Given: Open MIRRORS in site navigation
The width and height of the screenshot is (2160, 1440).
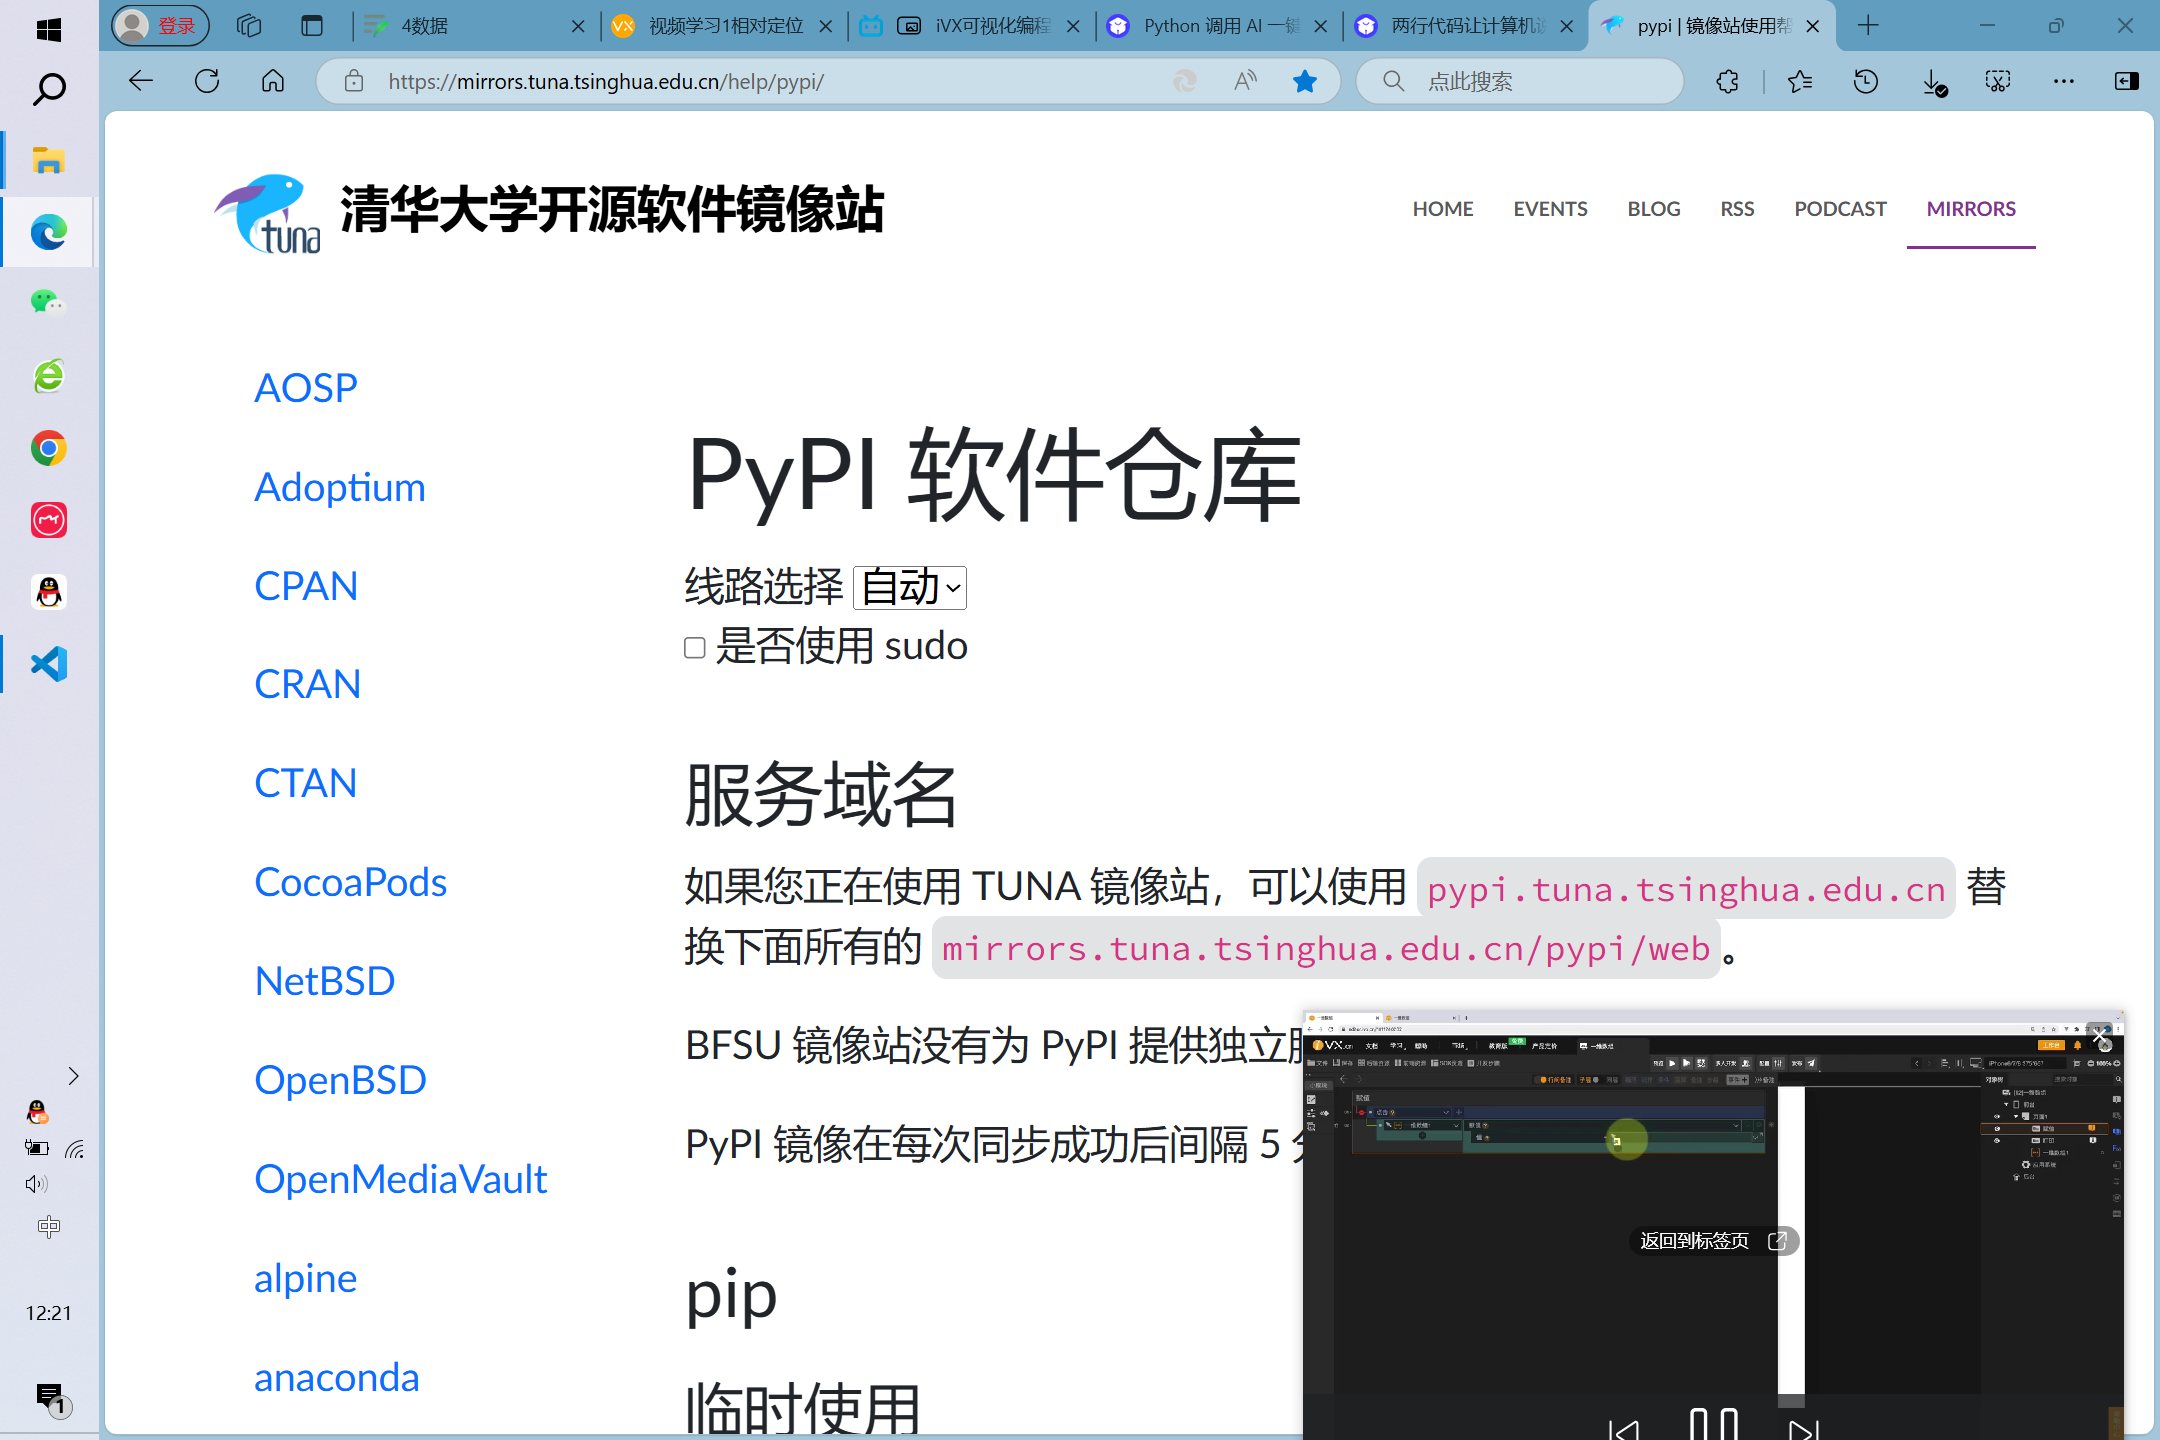Looking at the screenshot, I should pyautogui.click(x=1971, y=209).
